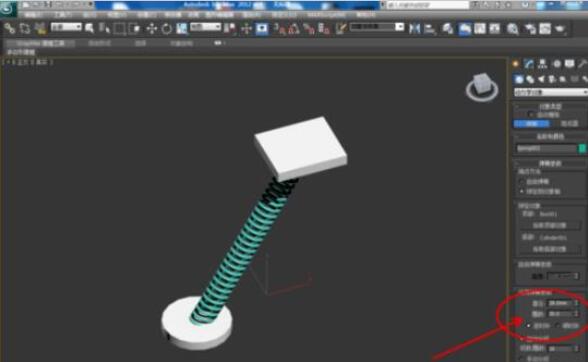Open the Layer Manager
The height and width of the screenshot is (362, 588).
pos(447,29)
